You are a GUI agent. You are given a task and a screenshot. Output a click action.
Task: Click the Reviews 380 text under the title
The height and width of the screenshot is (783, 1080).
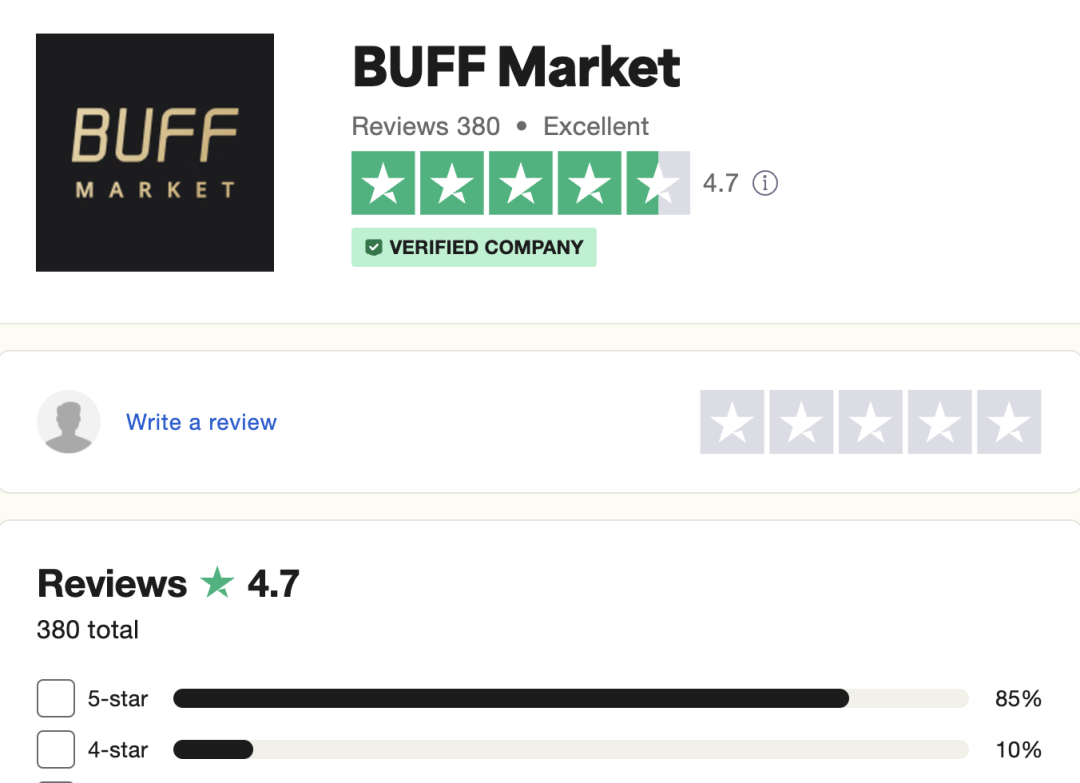pyautogui.click(x=426, y=127)
